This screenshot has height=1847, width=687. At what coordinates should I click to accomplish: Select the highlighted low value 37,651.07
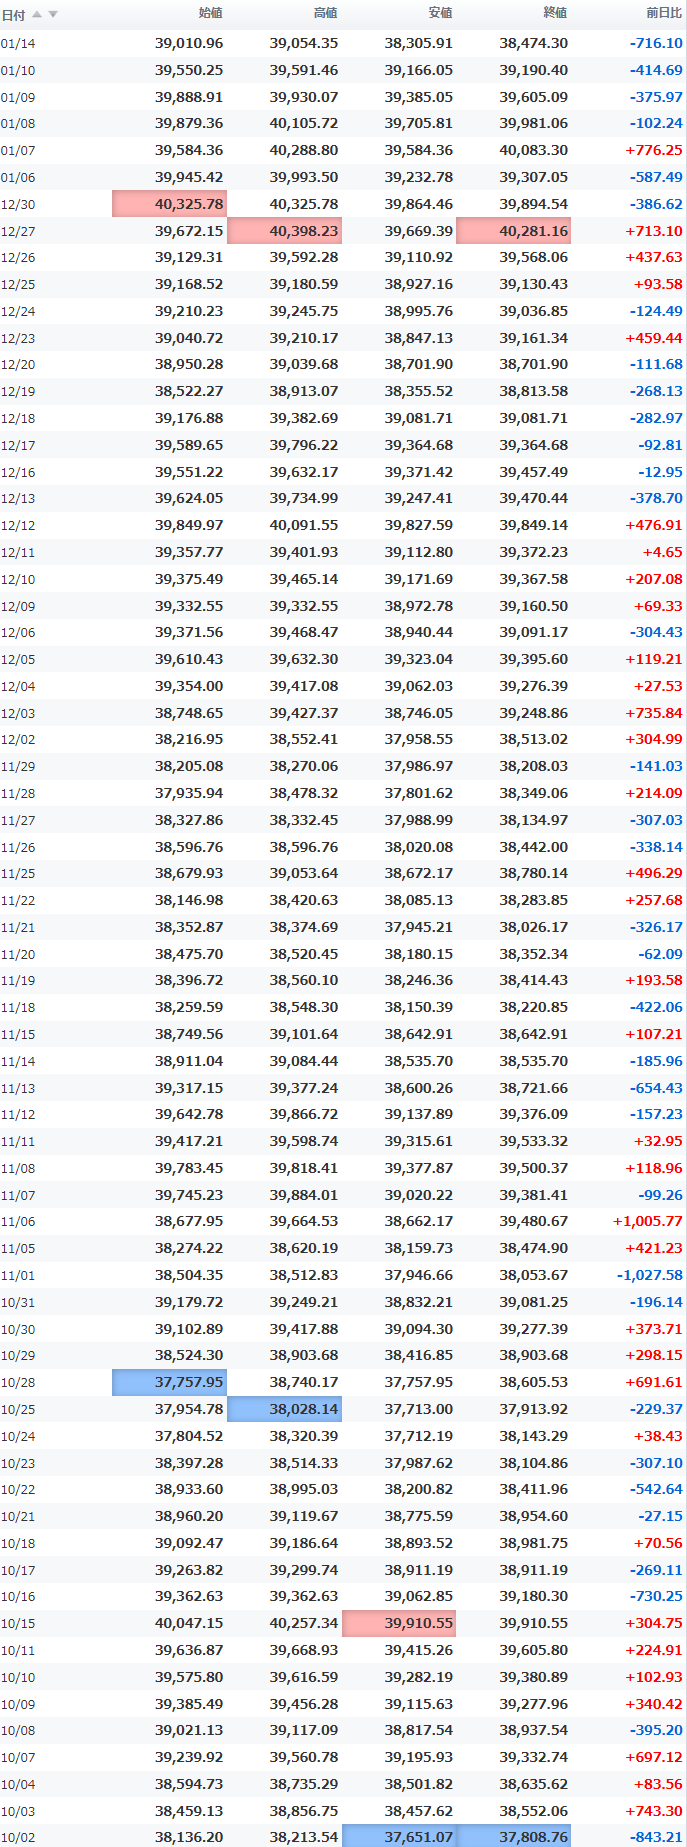pos(399,1837)
